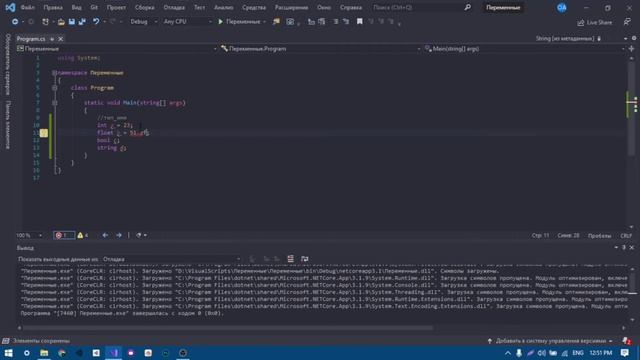640x360 pixels.
Task: Open the output source dropdown showing Отладка
Action: click(171, 259)
